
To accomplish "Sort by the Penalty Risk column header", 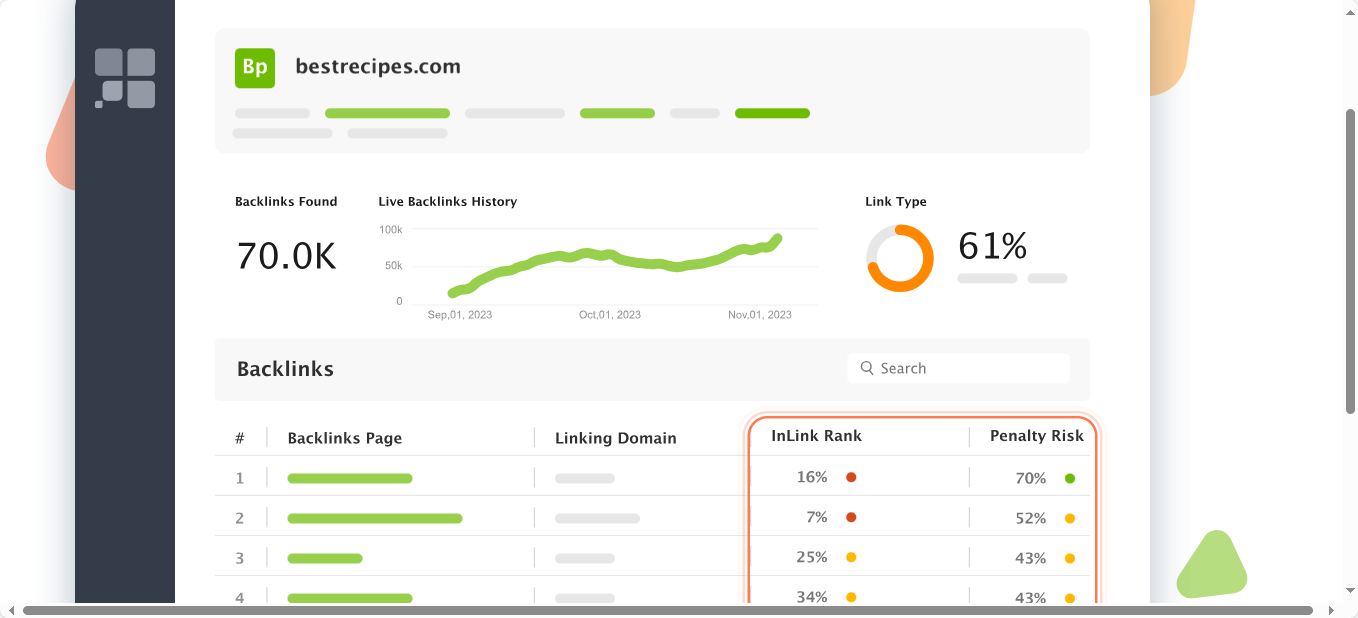I will click(x=1037, y=436).
